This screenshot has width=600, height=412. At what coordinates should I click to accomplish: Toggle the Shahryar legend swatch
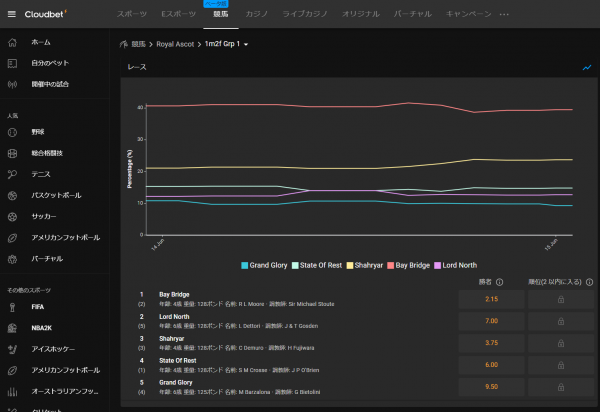pyautogui.click(x=349, y=265)
